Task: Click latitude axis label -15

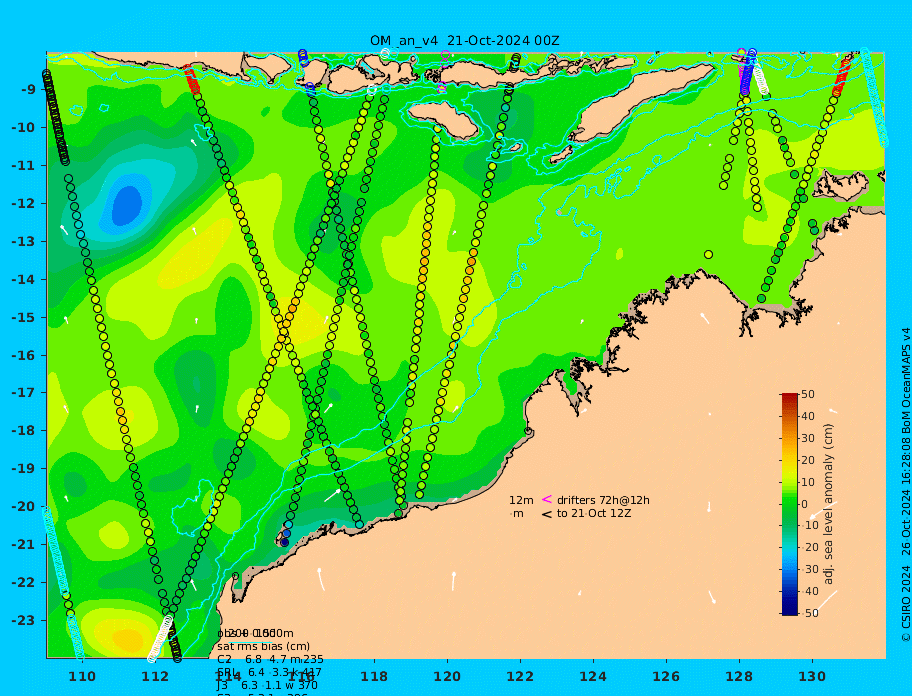Action: coord(24,317)
